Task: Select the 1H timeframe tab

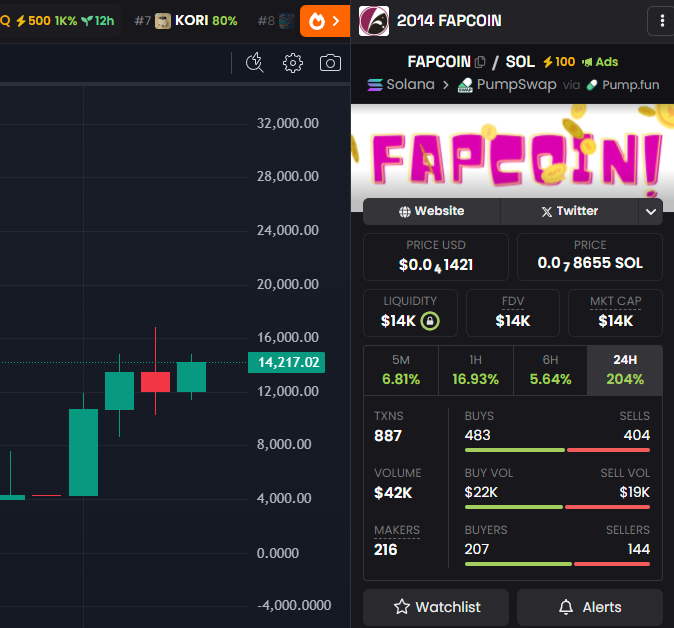Action: (475, 370)
